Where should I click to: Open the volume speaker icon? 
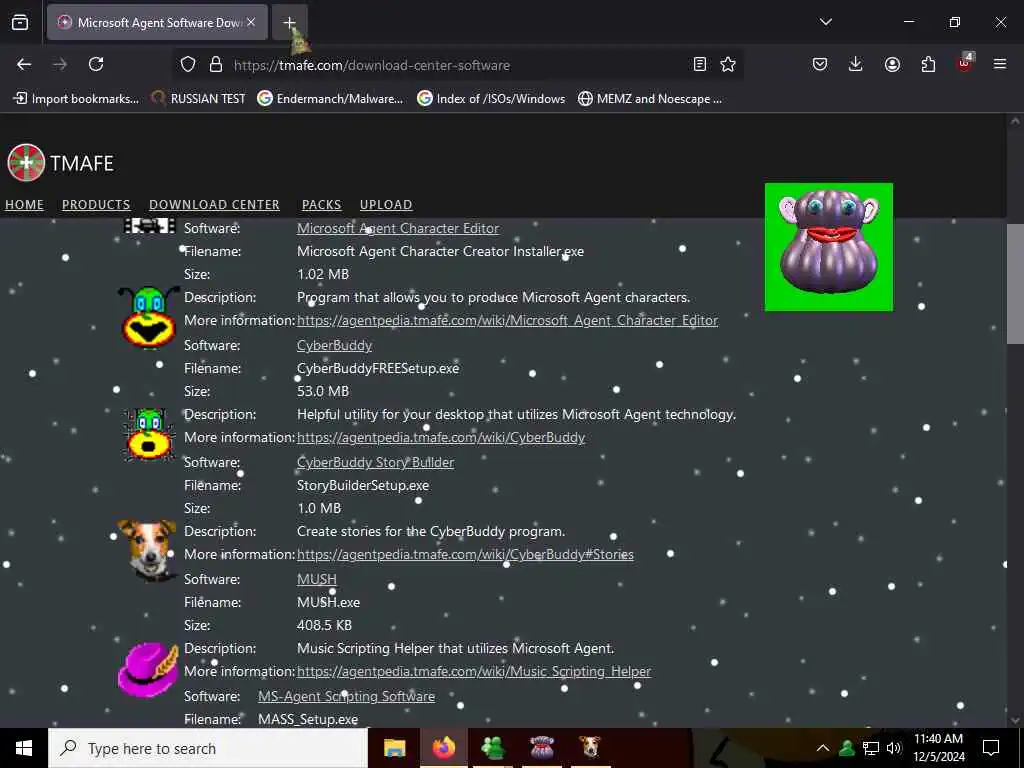[x=894, y=748]
